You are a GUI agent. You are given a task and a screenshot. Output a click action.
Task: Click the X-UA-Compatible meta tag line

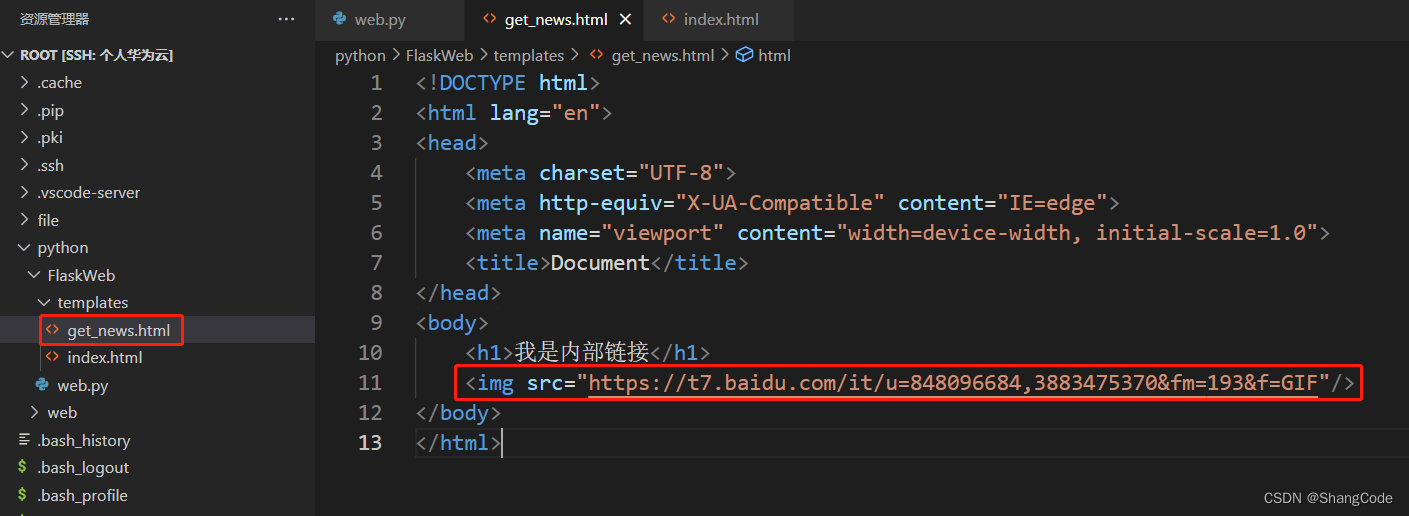(792, 202)
